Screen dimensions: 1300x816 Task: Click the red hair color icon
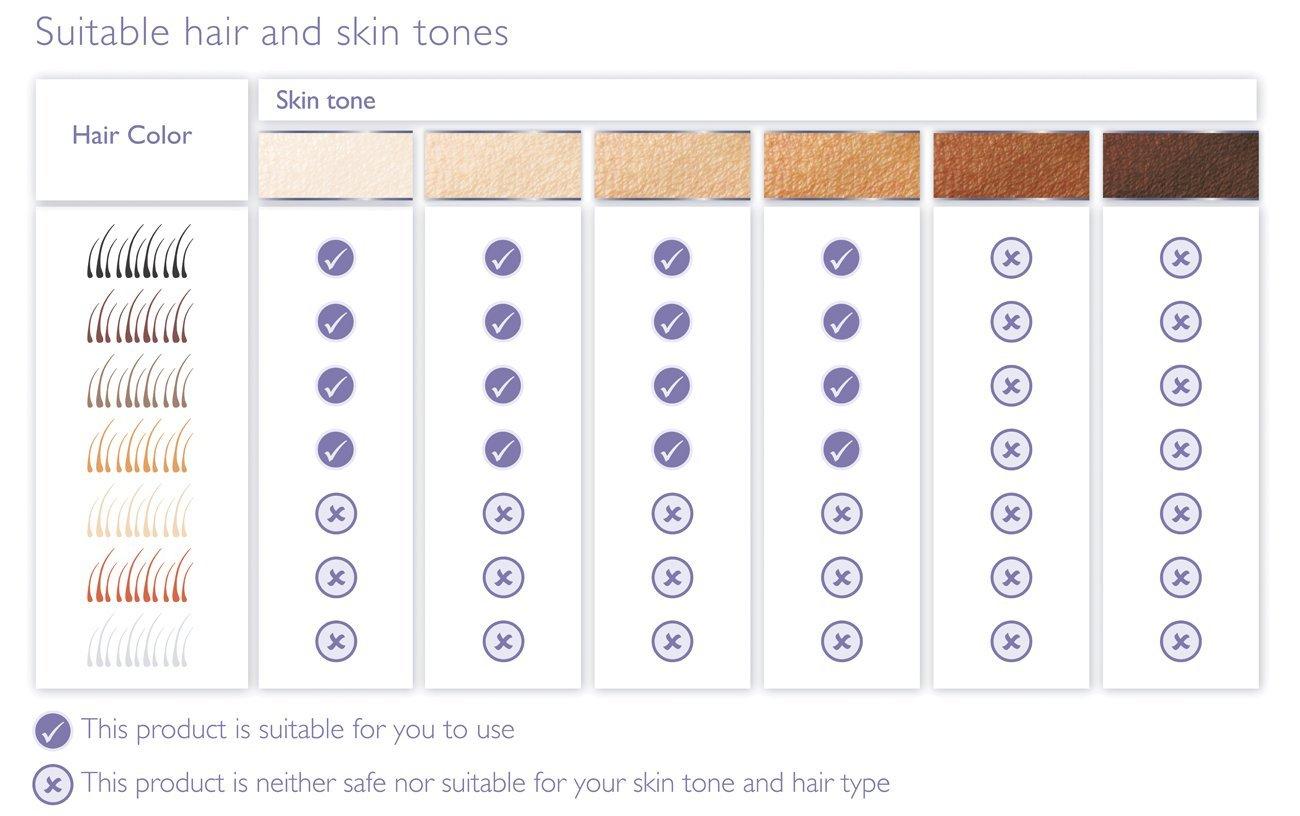[x=140, y=574]
